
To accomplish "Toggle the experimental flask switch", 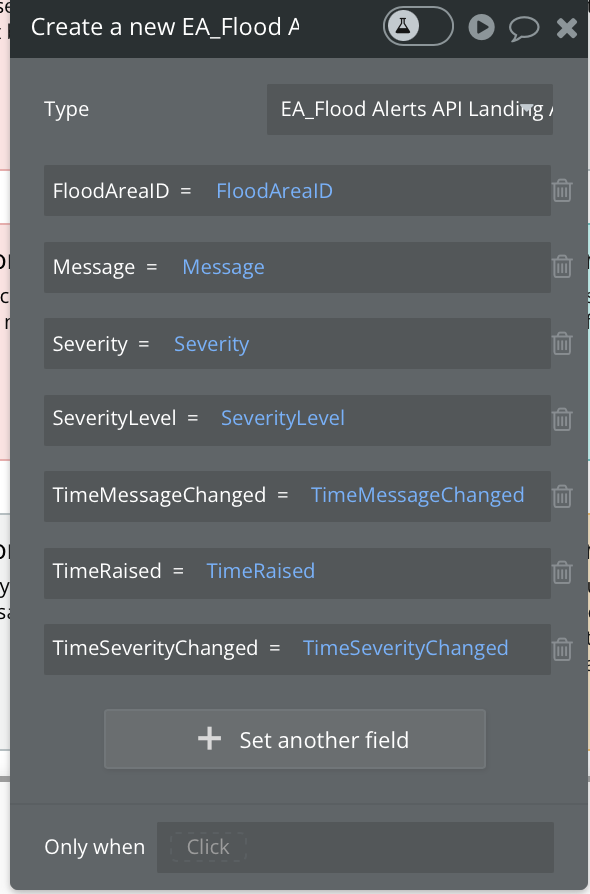I will pos(418,26).
